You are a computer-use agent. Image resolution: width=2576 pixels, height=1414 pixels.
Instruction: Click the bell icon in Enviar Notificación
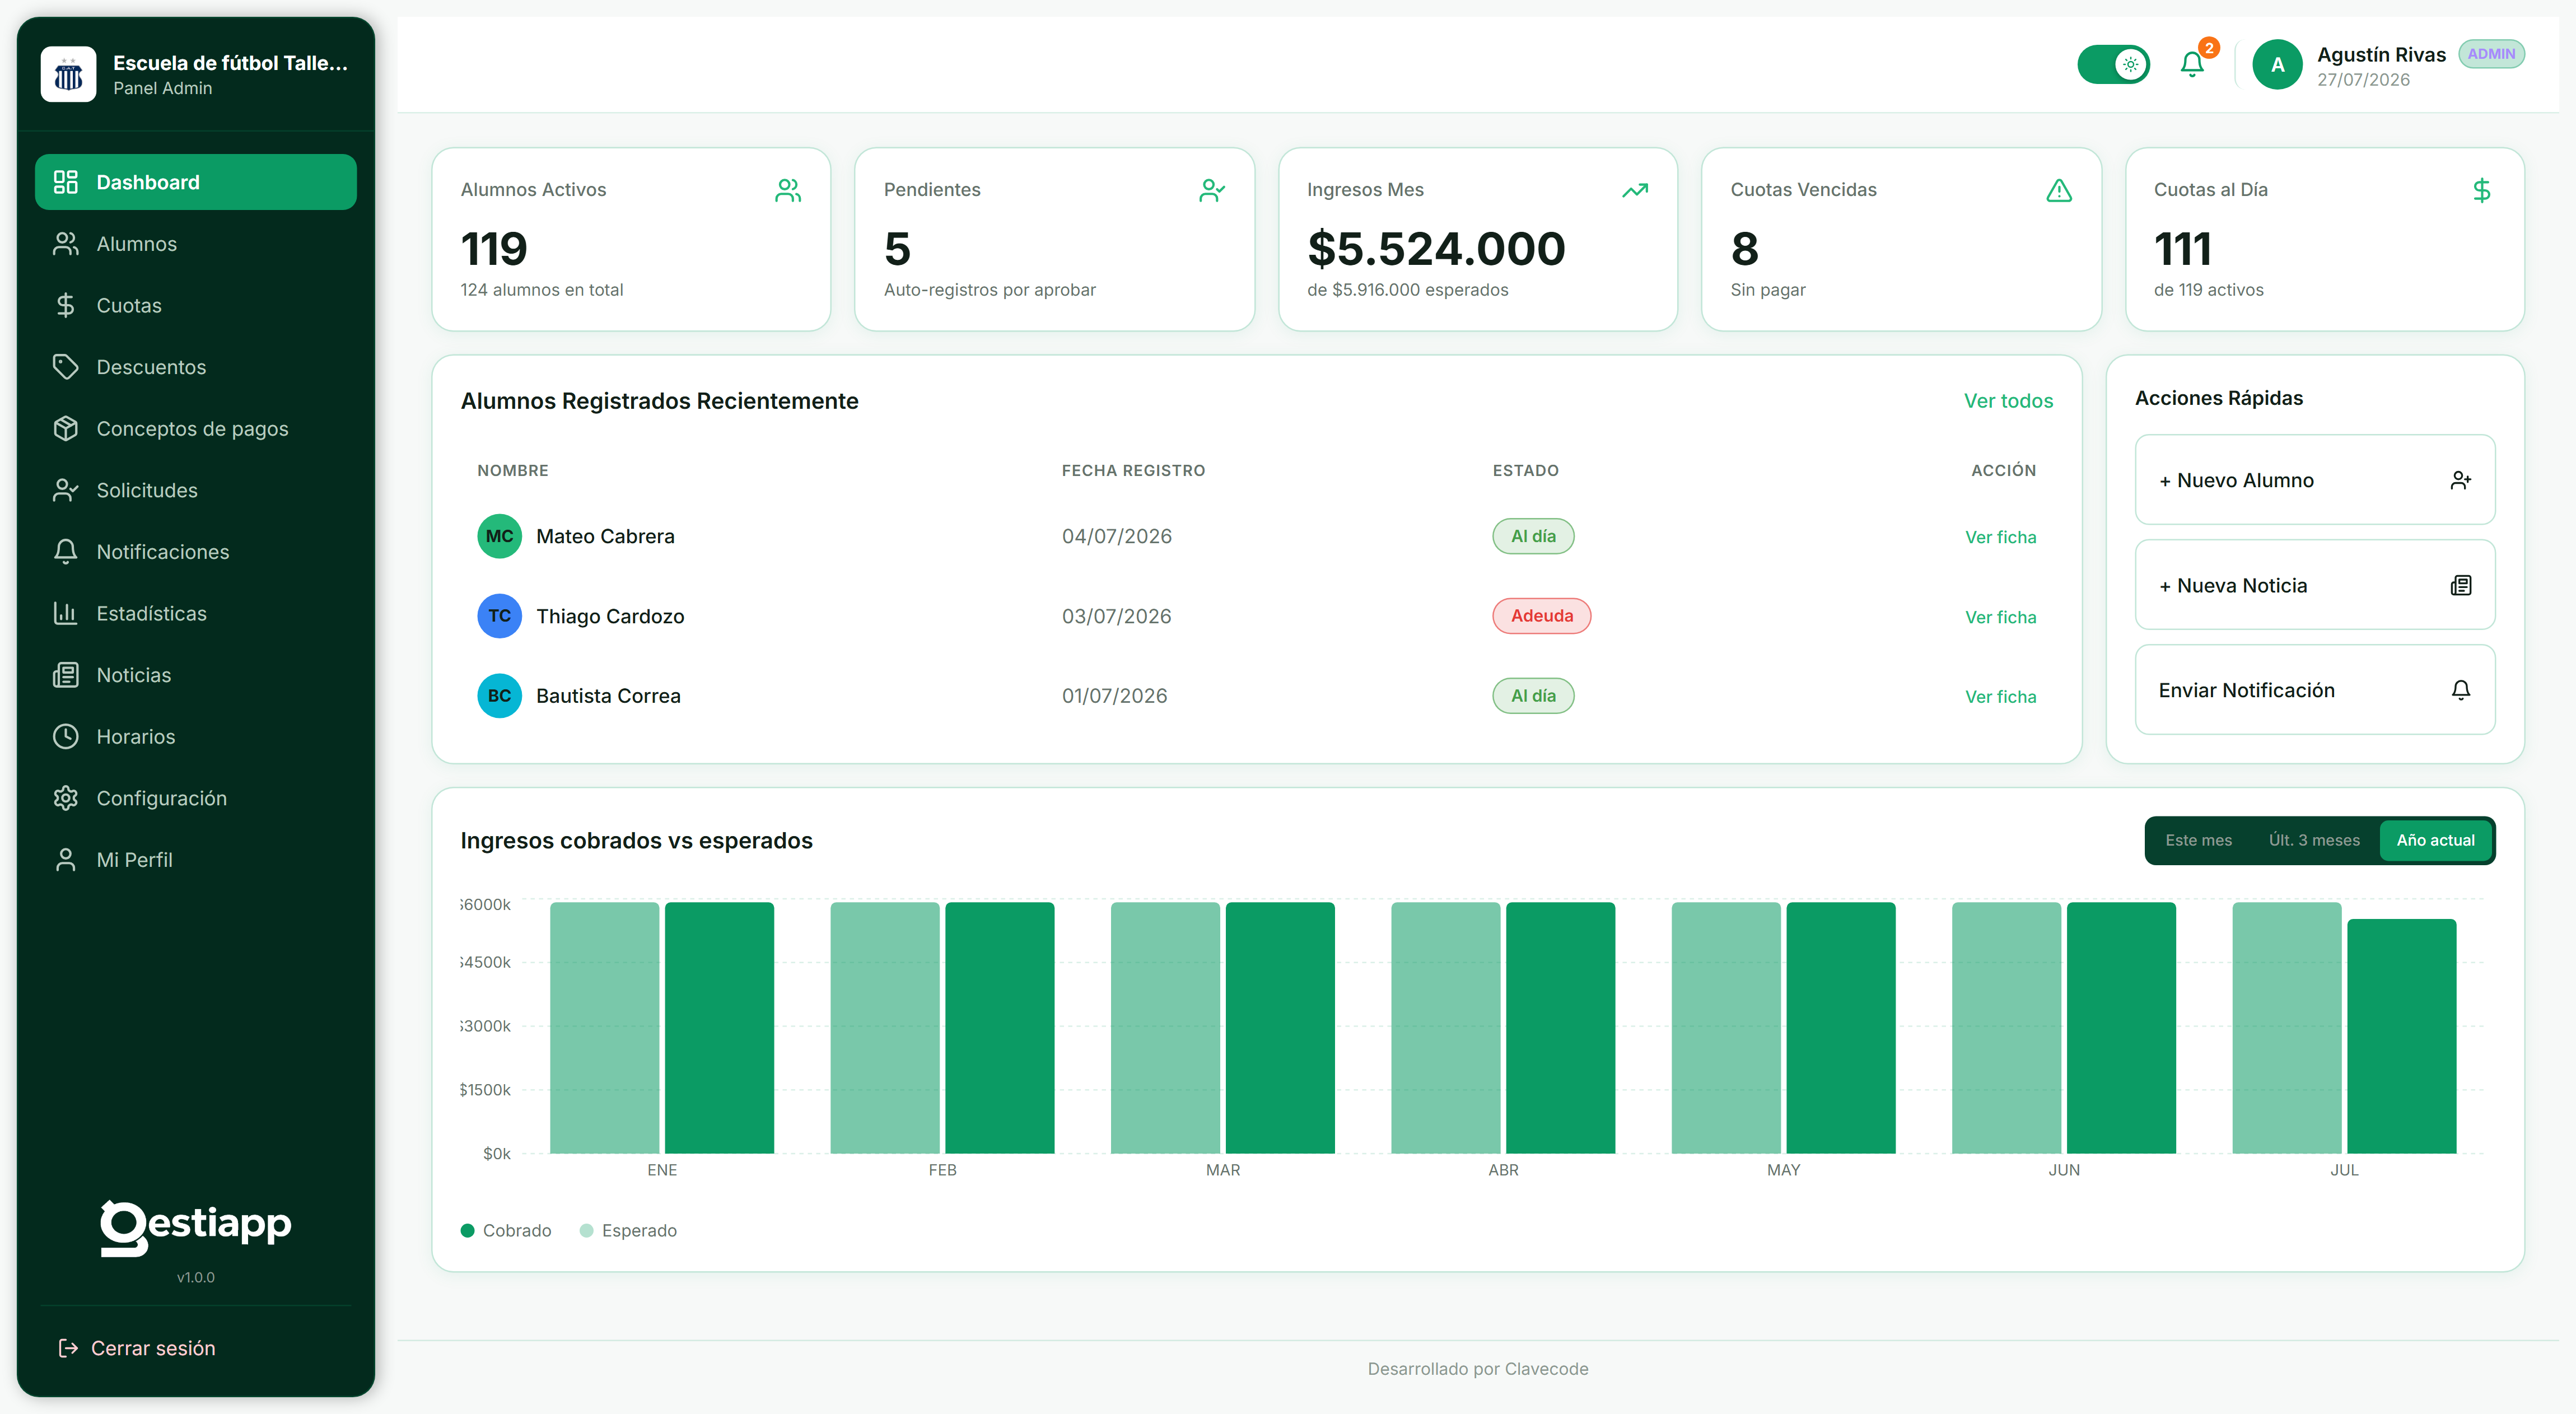point(2461,690)
